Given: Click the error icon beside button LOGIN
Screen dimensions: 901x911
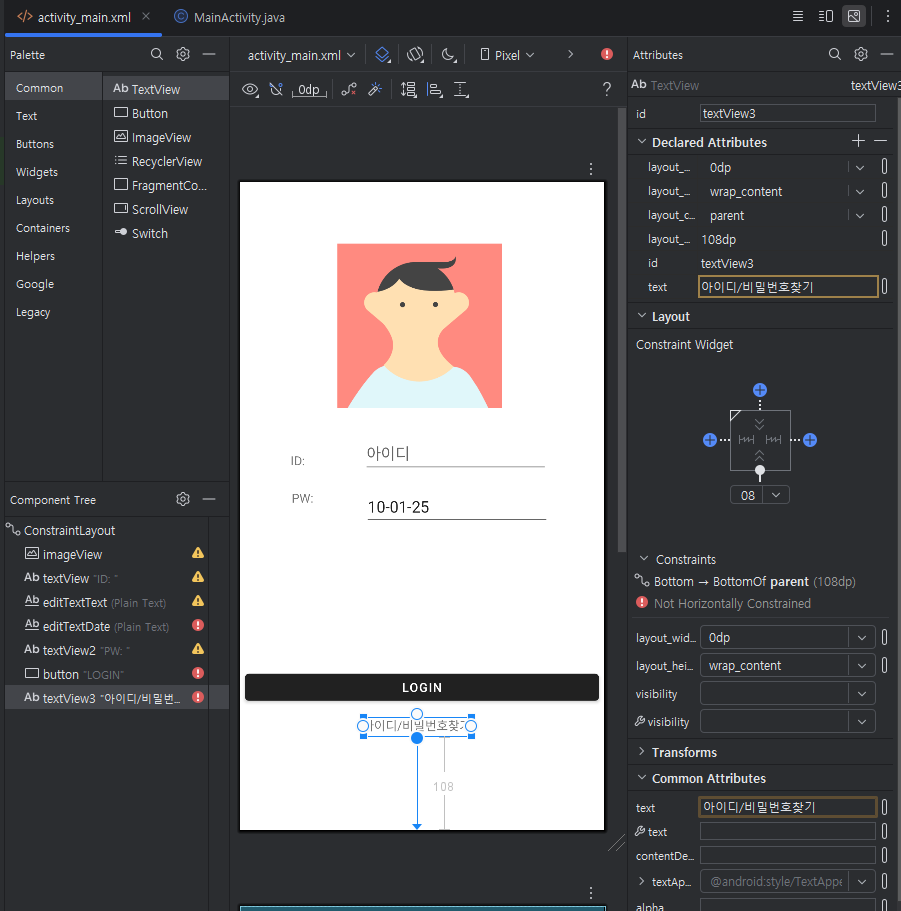Looking at the screenshot, I should click(x=198, y=673).
